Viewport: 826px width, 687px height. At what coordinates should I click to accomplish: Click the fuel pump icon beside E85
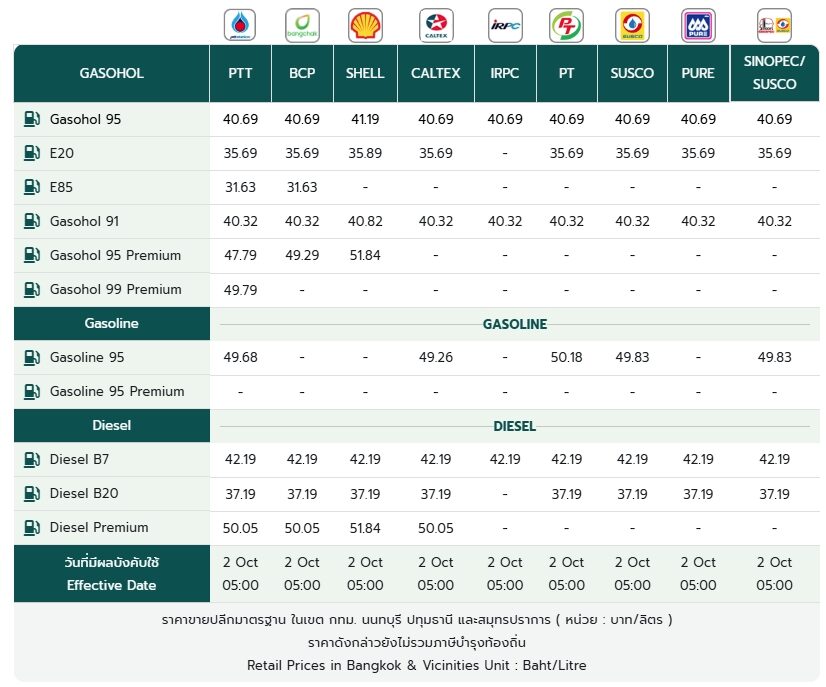tap(32, 187)
